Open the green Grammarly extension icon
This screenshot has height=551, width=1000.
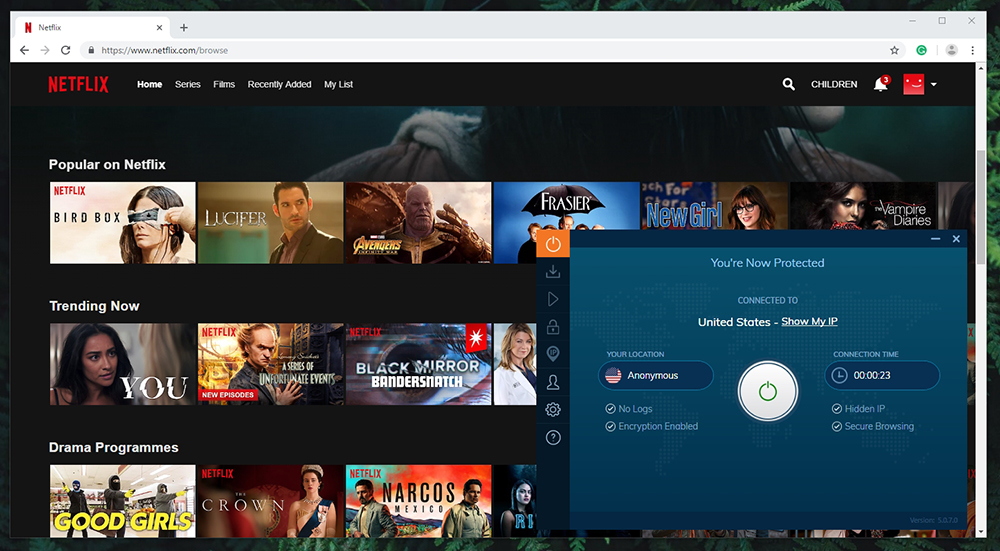click(x=922, y=50)
